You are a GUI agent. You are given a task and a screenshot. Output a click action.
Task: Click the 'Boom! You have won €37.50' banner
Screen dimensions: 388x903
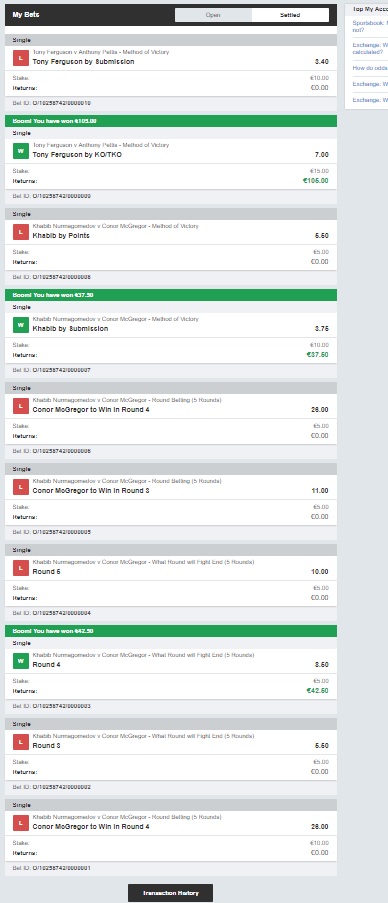pyautogui.click(x=171, y=295)
